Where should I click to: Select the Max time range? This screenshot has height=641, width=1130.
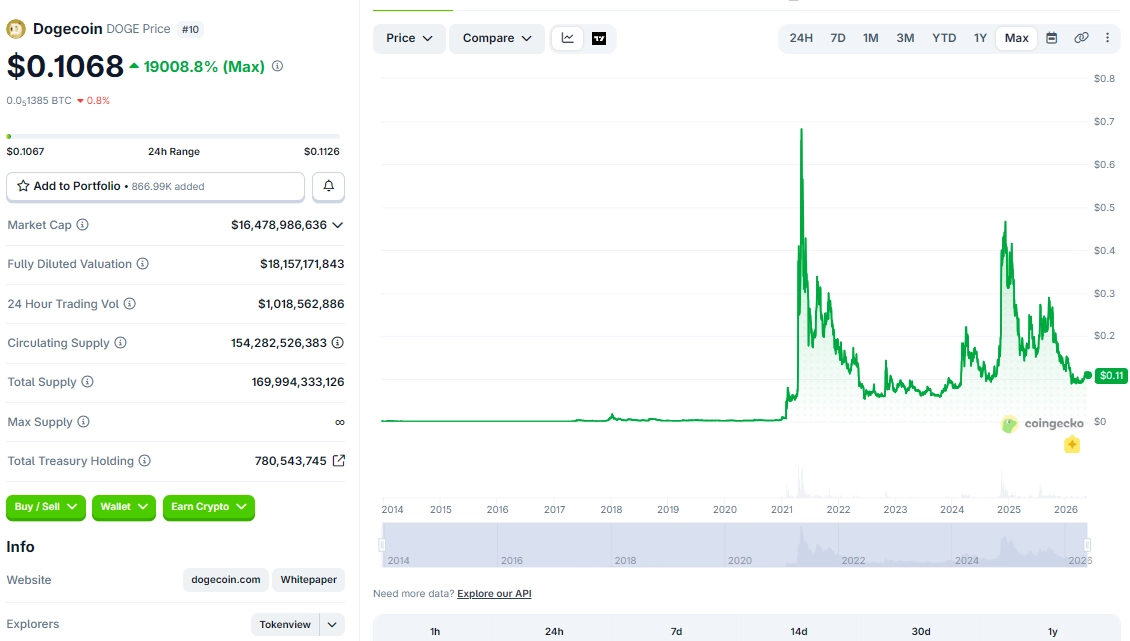1017,38
